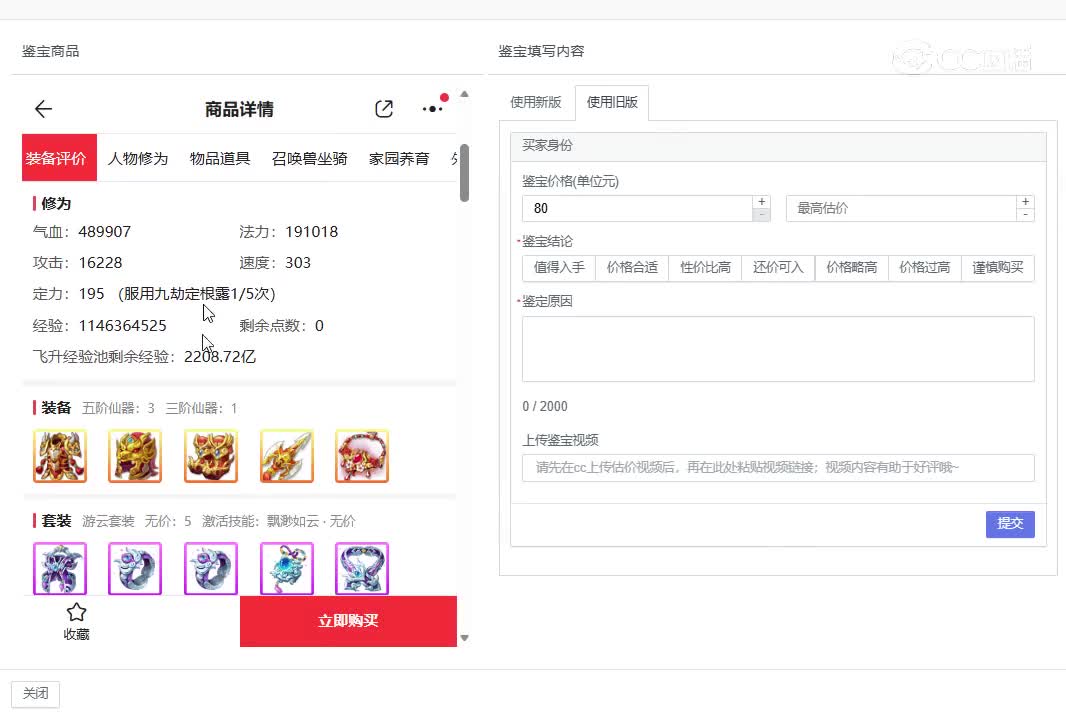Screen dimensions: 1066x716
Task: Switch to the 使用新版 tab
Action: coord(536,102)
